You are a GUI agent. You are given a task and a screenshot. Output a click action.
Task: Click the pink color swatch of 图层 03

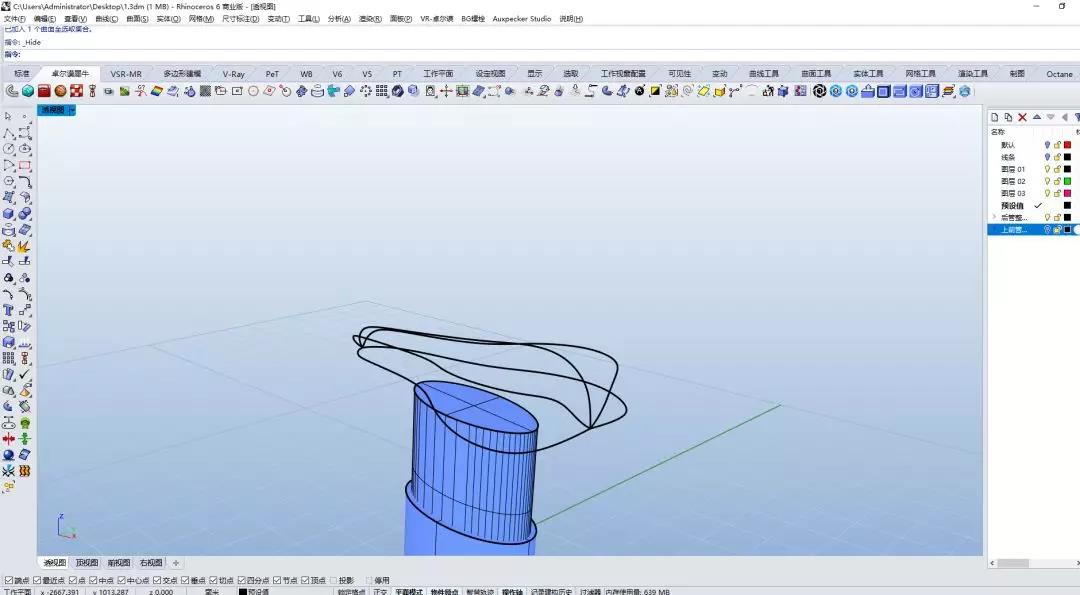pos(1068,194)
